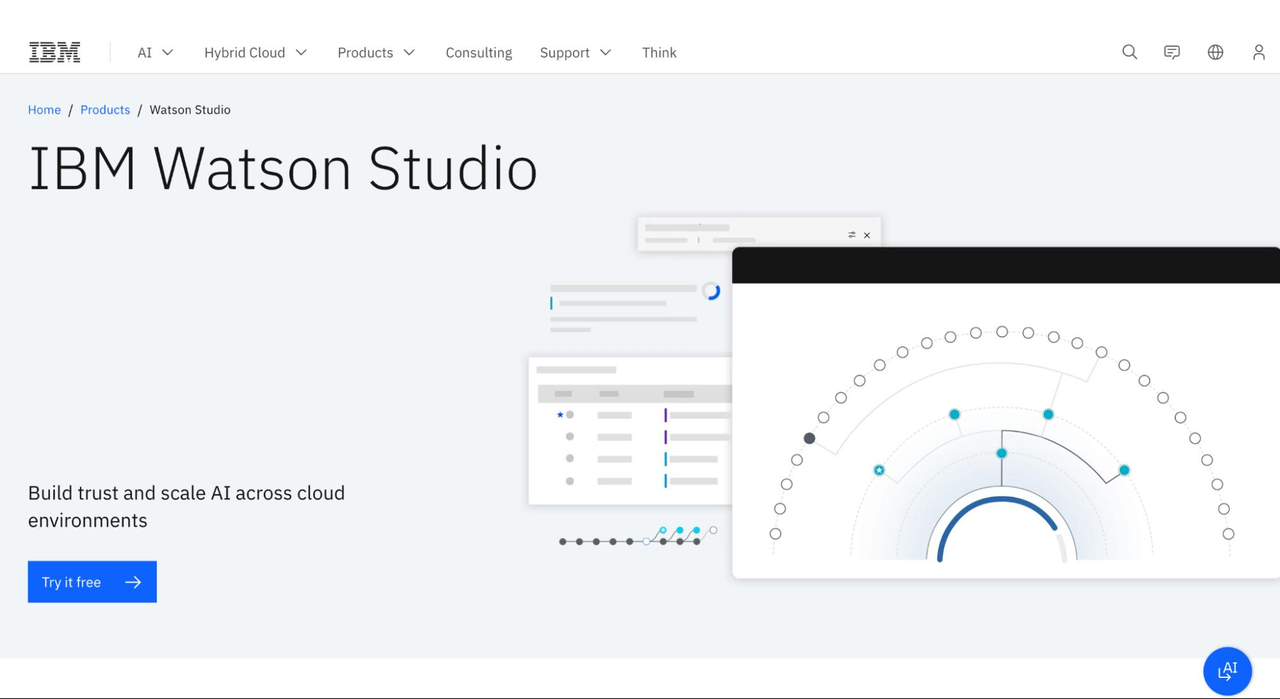
Task: Click the IBM Watson Studio heading
Action: point(283,168)
